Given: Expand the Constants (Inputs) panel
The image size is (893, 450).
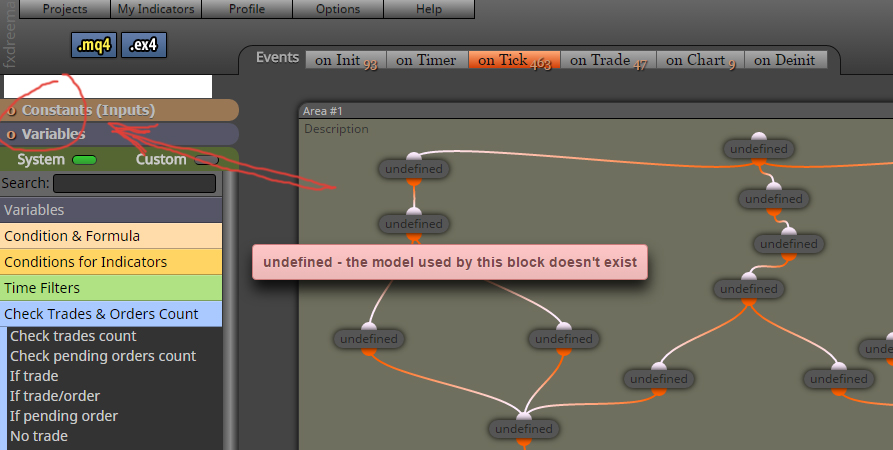Looking at the screenshot, I should pos(119,110).
